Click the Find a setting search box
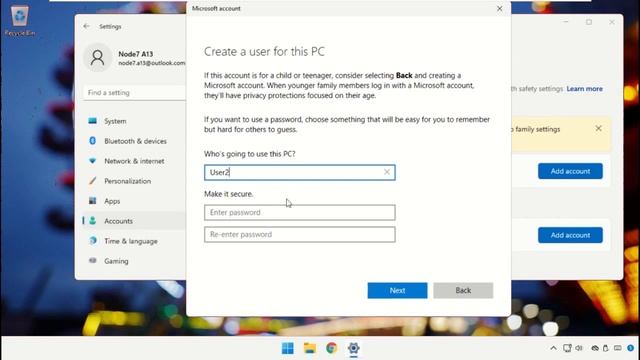The width and height of the screenshot is (640, 360). [134, 93]
